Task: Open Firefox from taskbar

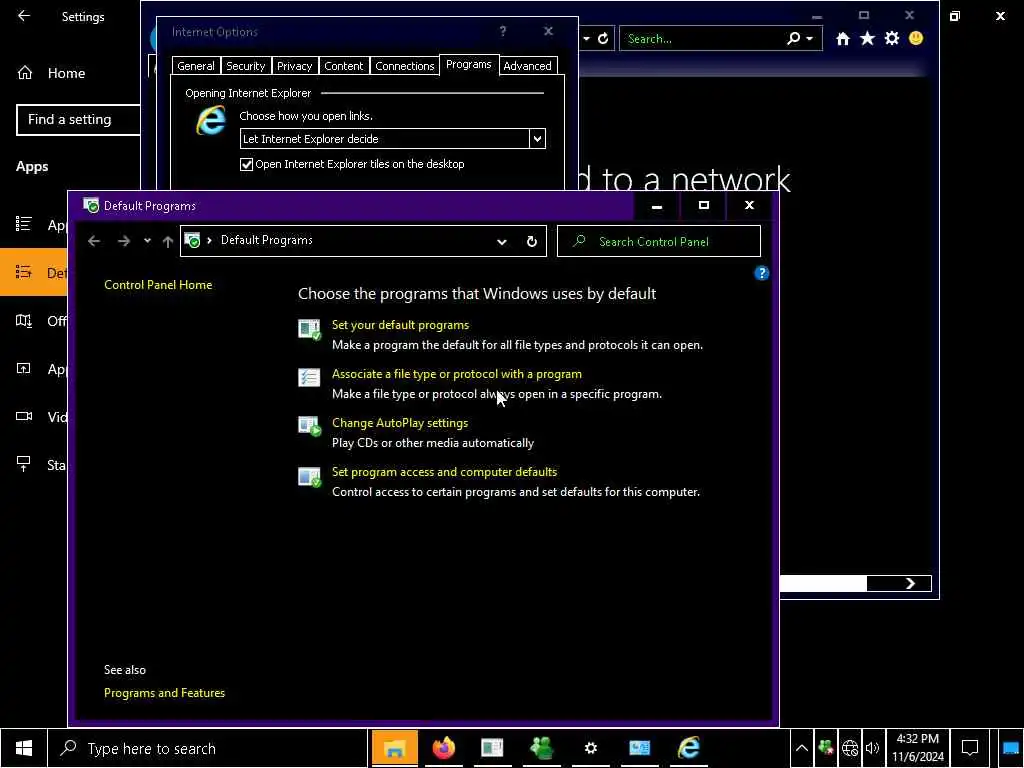Action: pyautogui.click(x=444, y=748)
